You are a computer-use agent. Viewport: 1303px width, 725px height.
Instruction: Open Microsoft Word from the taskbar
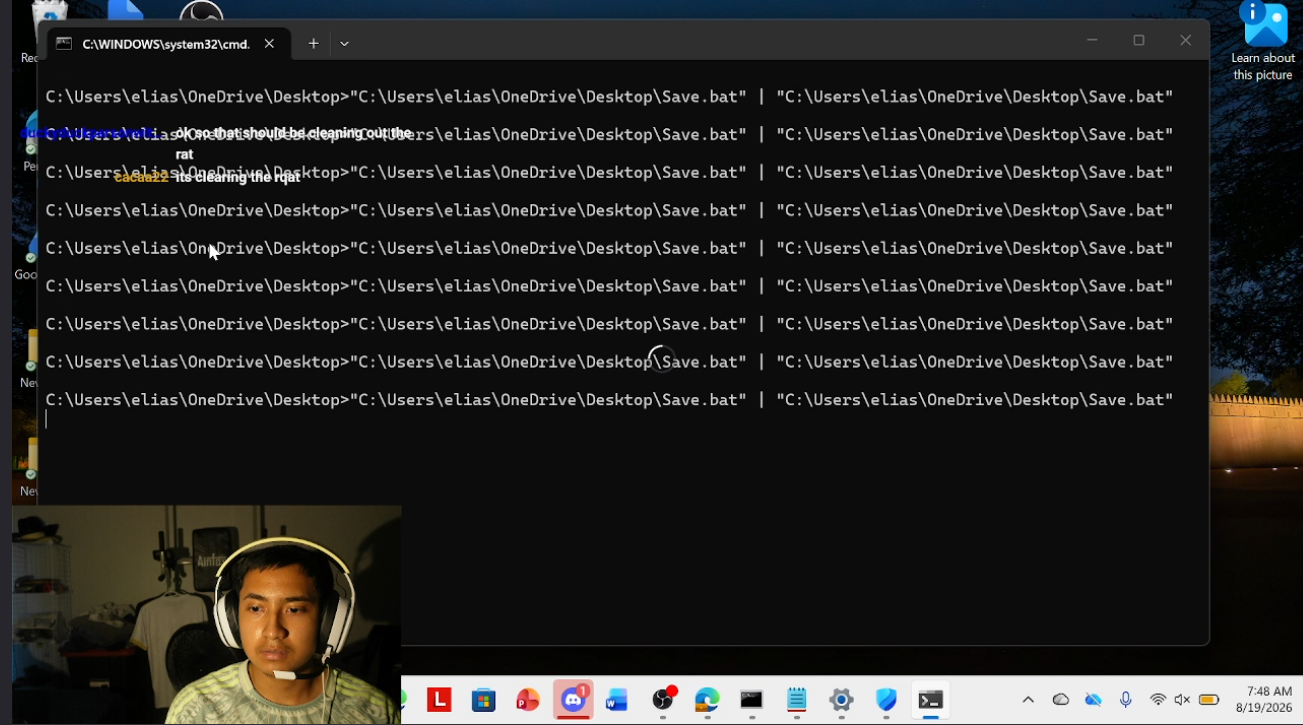617,700
